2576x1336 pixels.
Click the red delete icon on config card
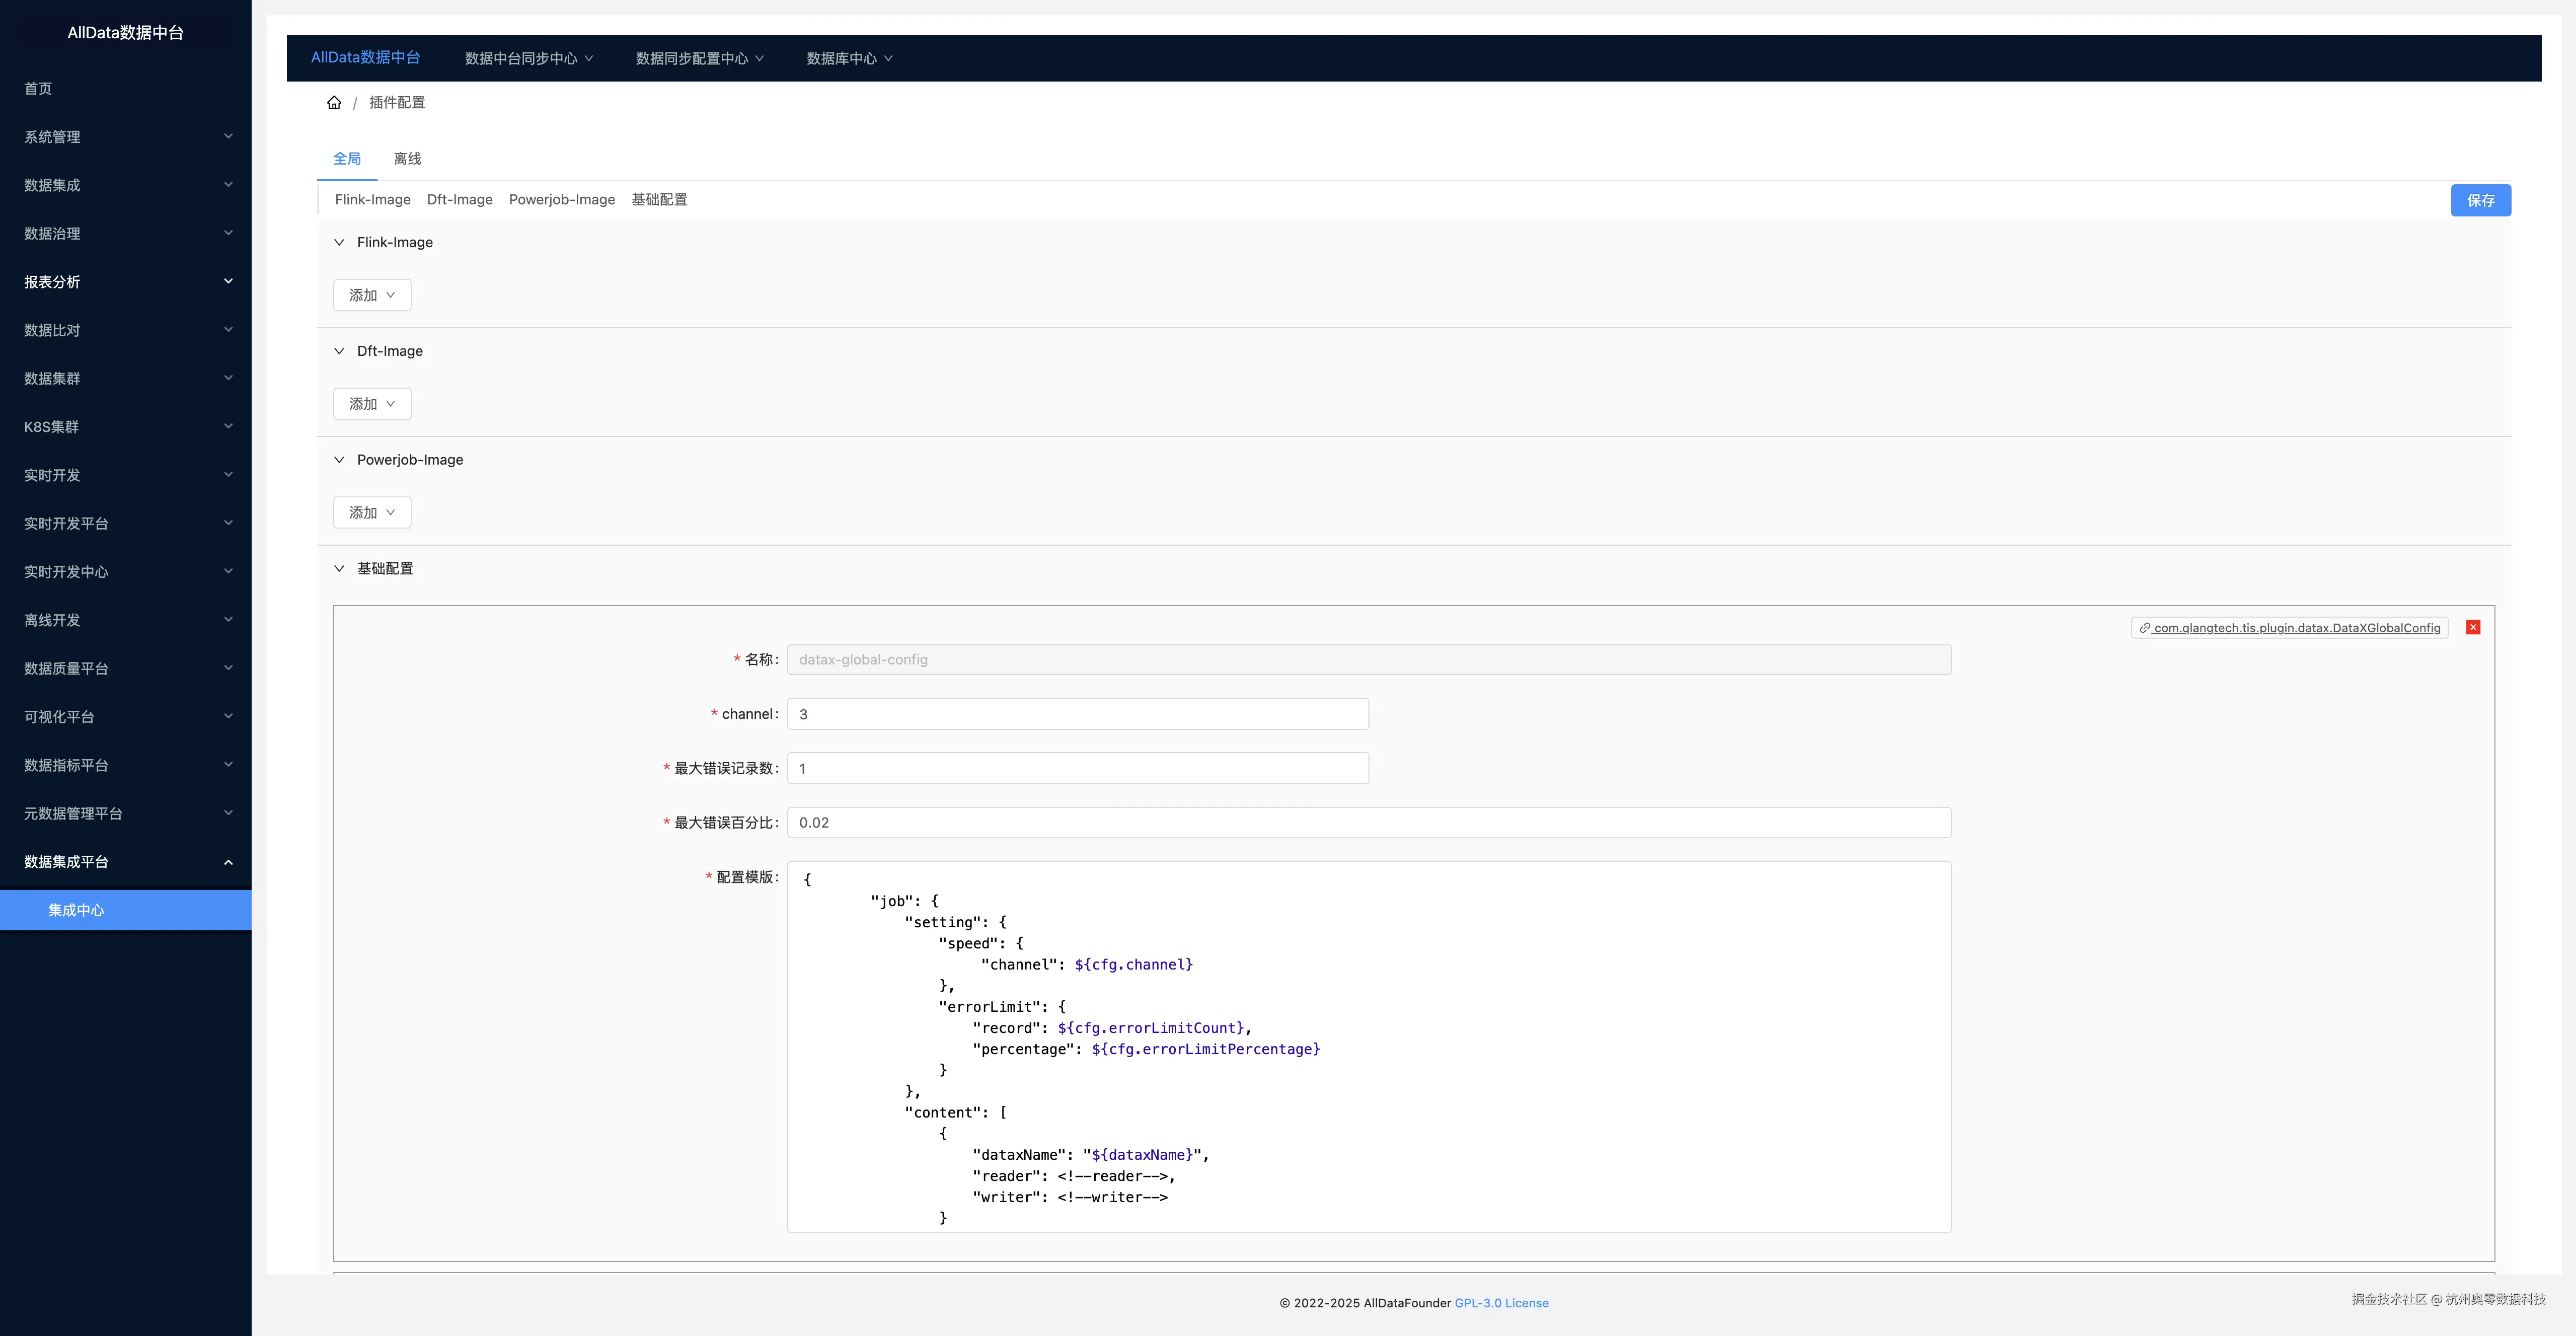coord(2473,627)
